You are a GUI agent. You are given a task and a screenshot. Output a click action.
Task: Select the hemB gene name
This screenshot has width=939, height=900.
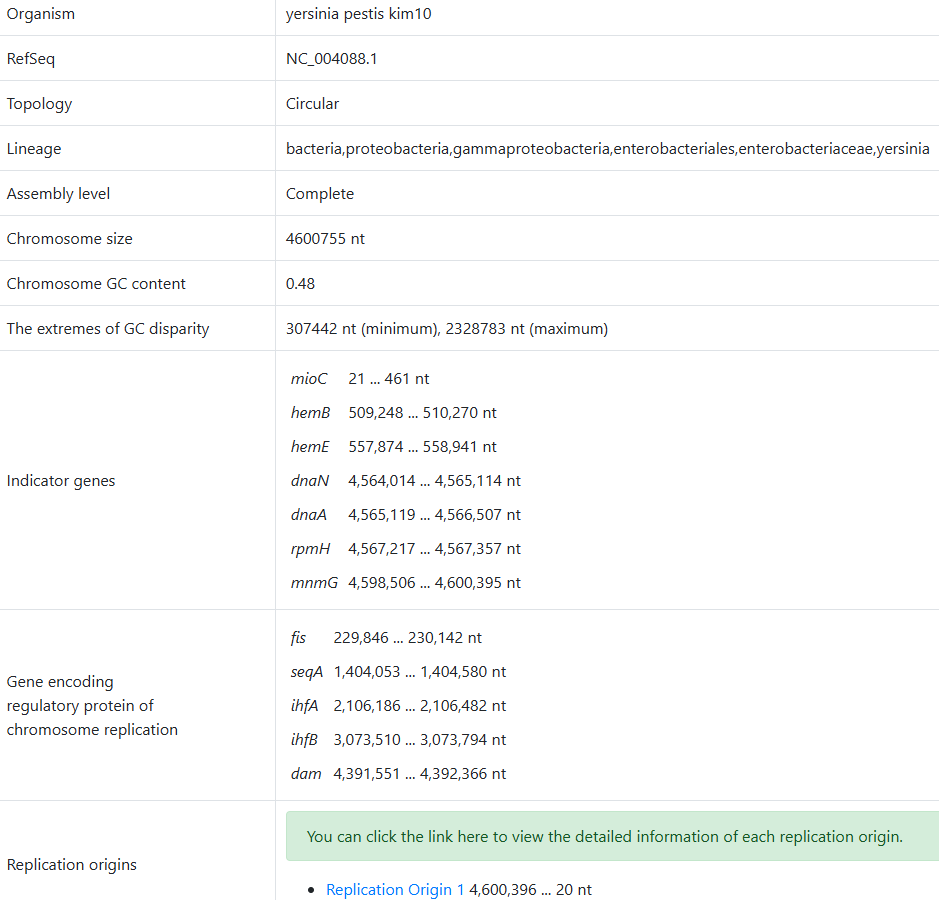[310, 413]
